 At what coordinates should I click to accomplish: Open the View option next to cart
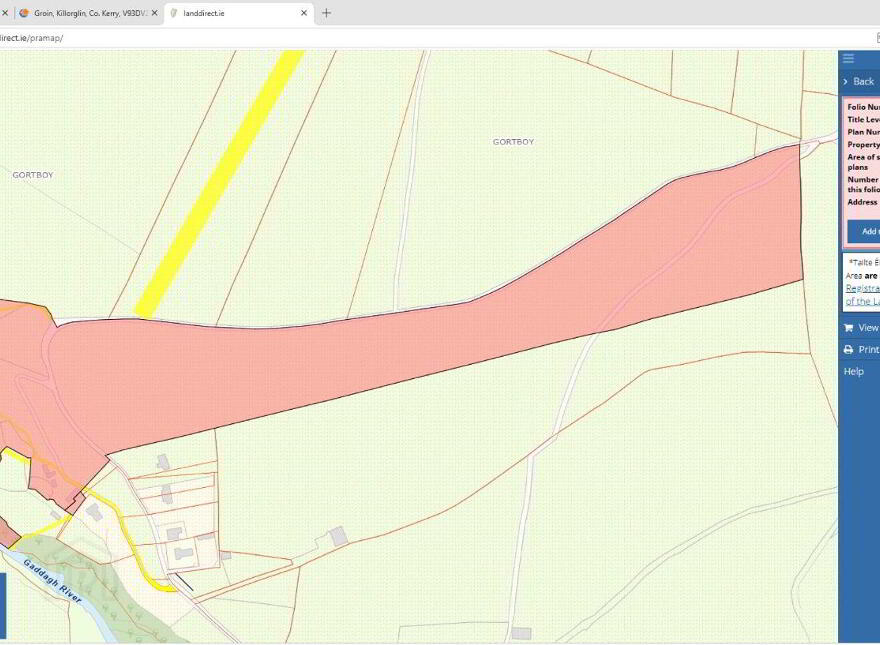pos(869,328)
